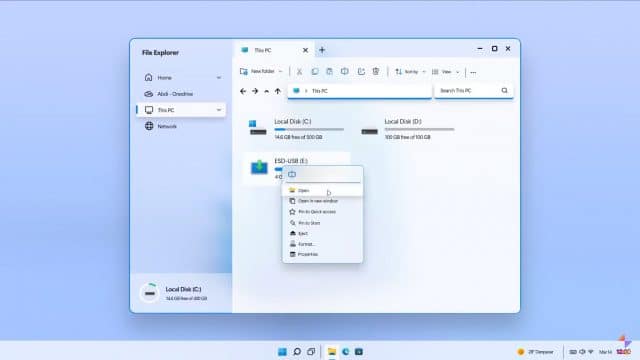Click Local Disk (D:) storage usage bar
640x360 pixels.
[419, 129]
